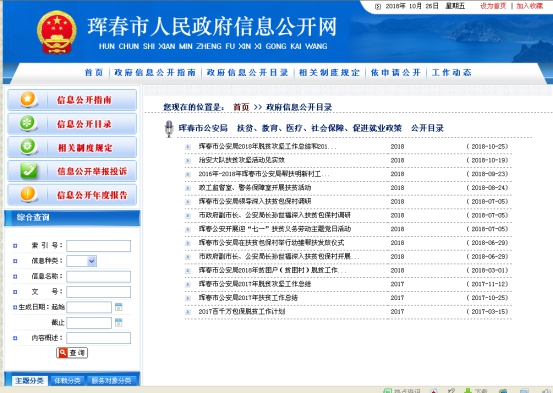Open 相关制度规定 sidebar button
553x393 pixels.
pyautogui.click(x=72, y=147)
